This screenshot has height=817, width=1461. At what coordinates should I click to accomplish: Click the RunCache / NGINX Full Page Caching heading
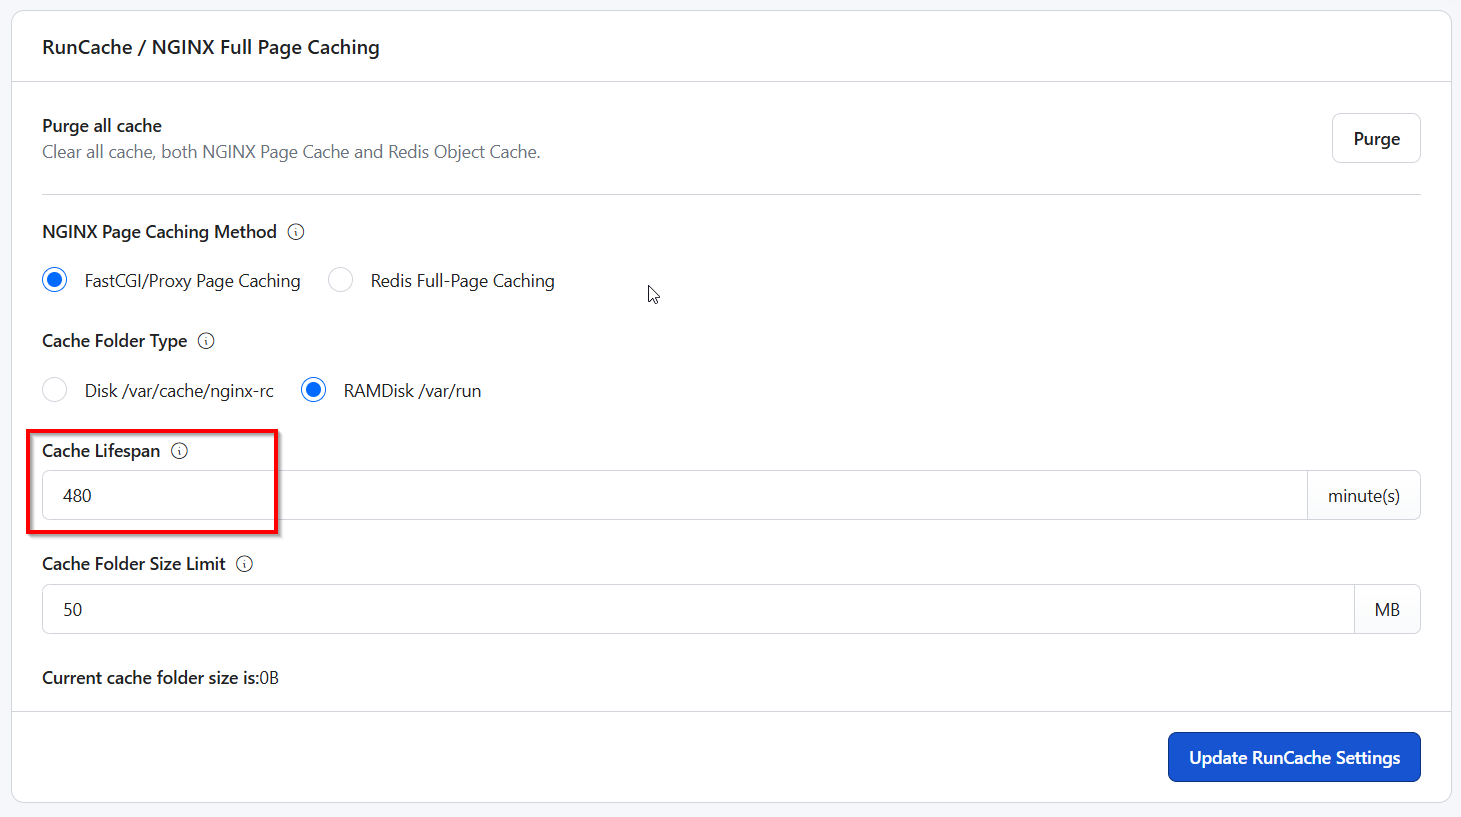pos(211,47)
